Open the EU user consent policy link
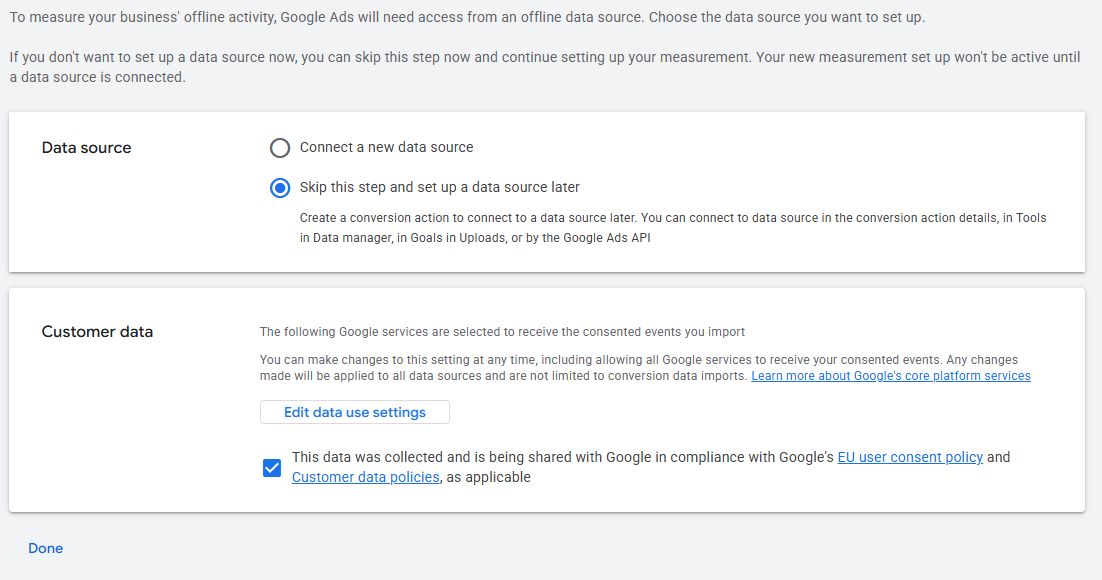The image size is (1102, 580). 910,457
